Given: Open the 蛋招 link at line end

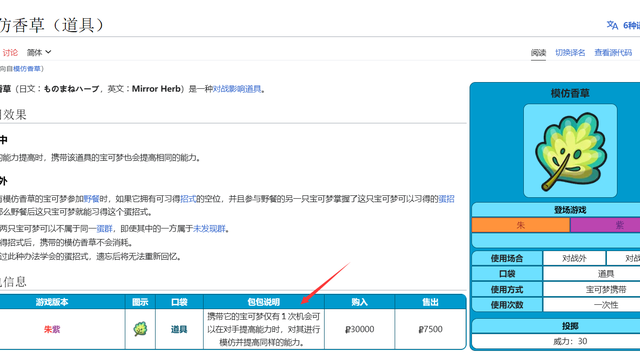Looking at the screenshot, I should [x=446, y=199].
